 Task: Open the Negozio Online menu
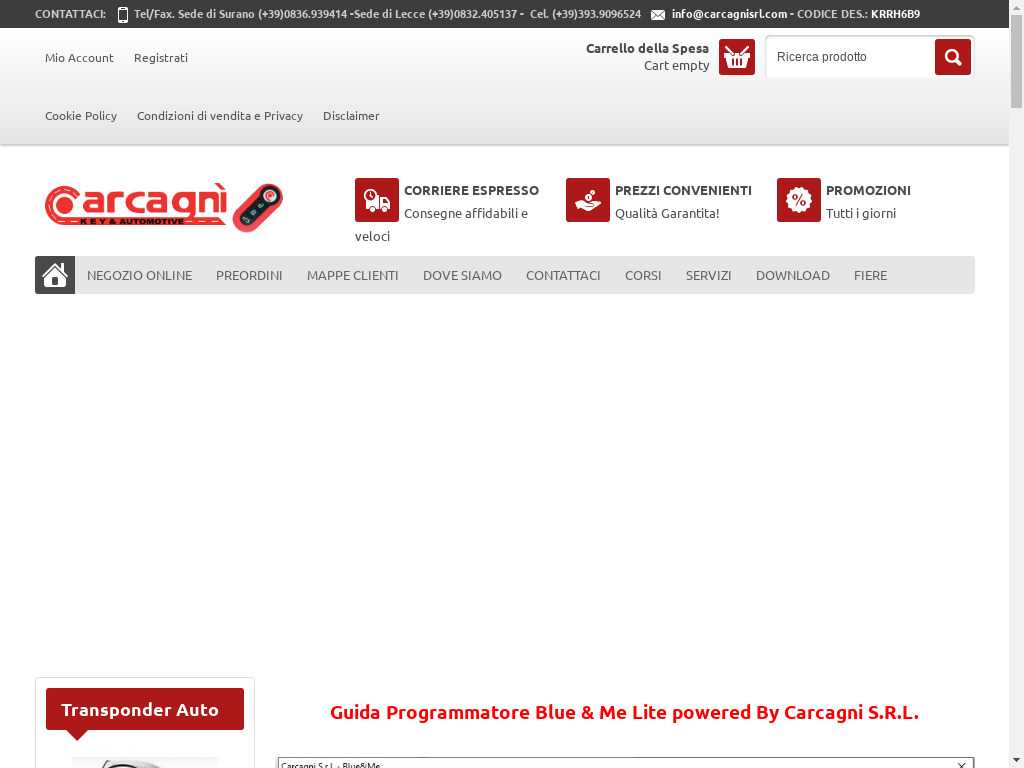(x=140, y=276)
